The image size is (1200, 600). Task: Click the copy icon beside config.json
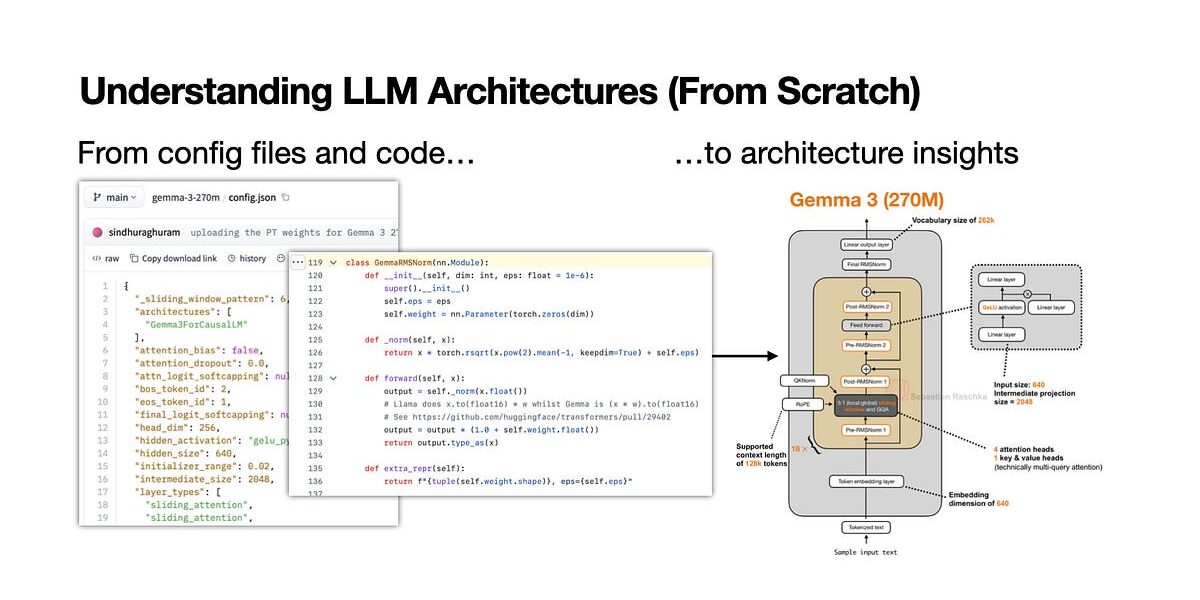point(286,198)
